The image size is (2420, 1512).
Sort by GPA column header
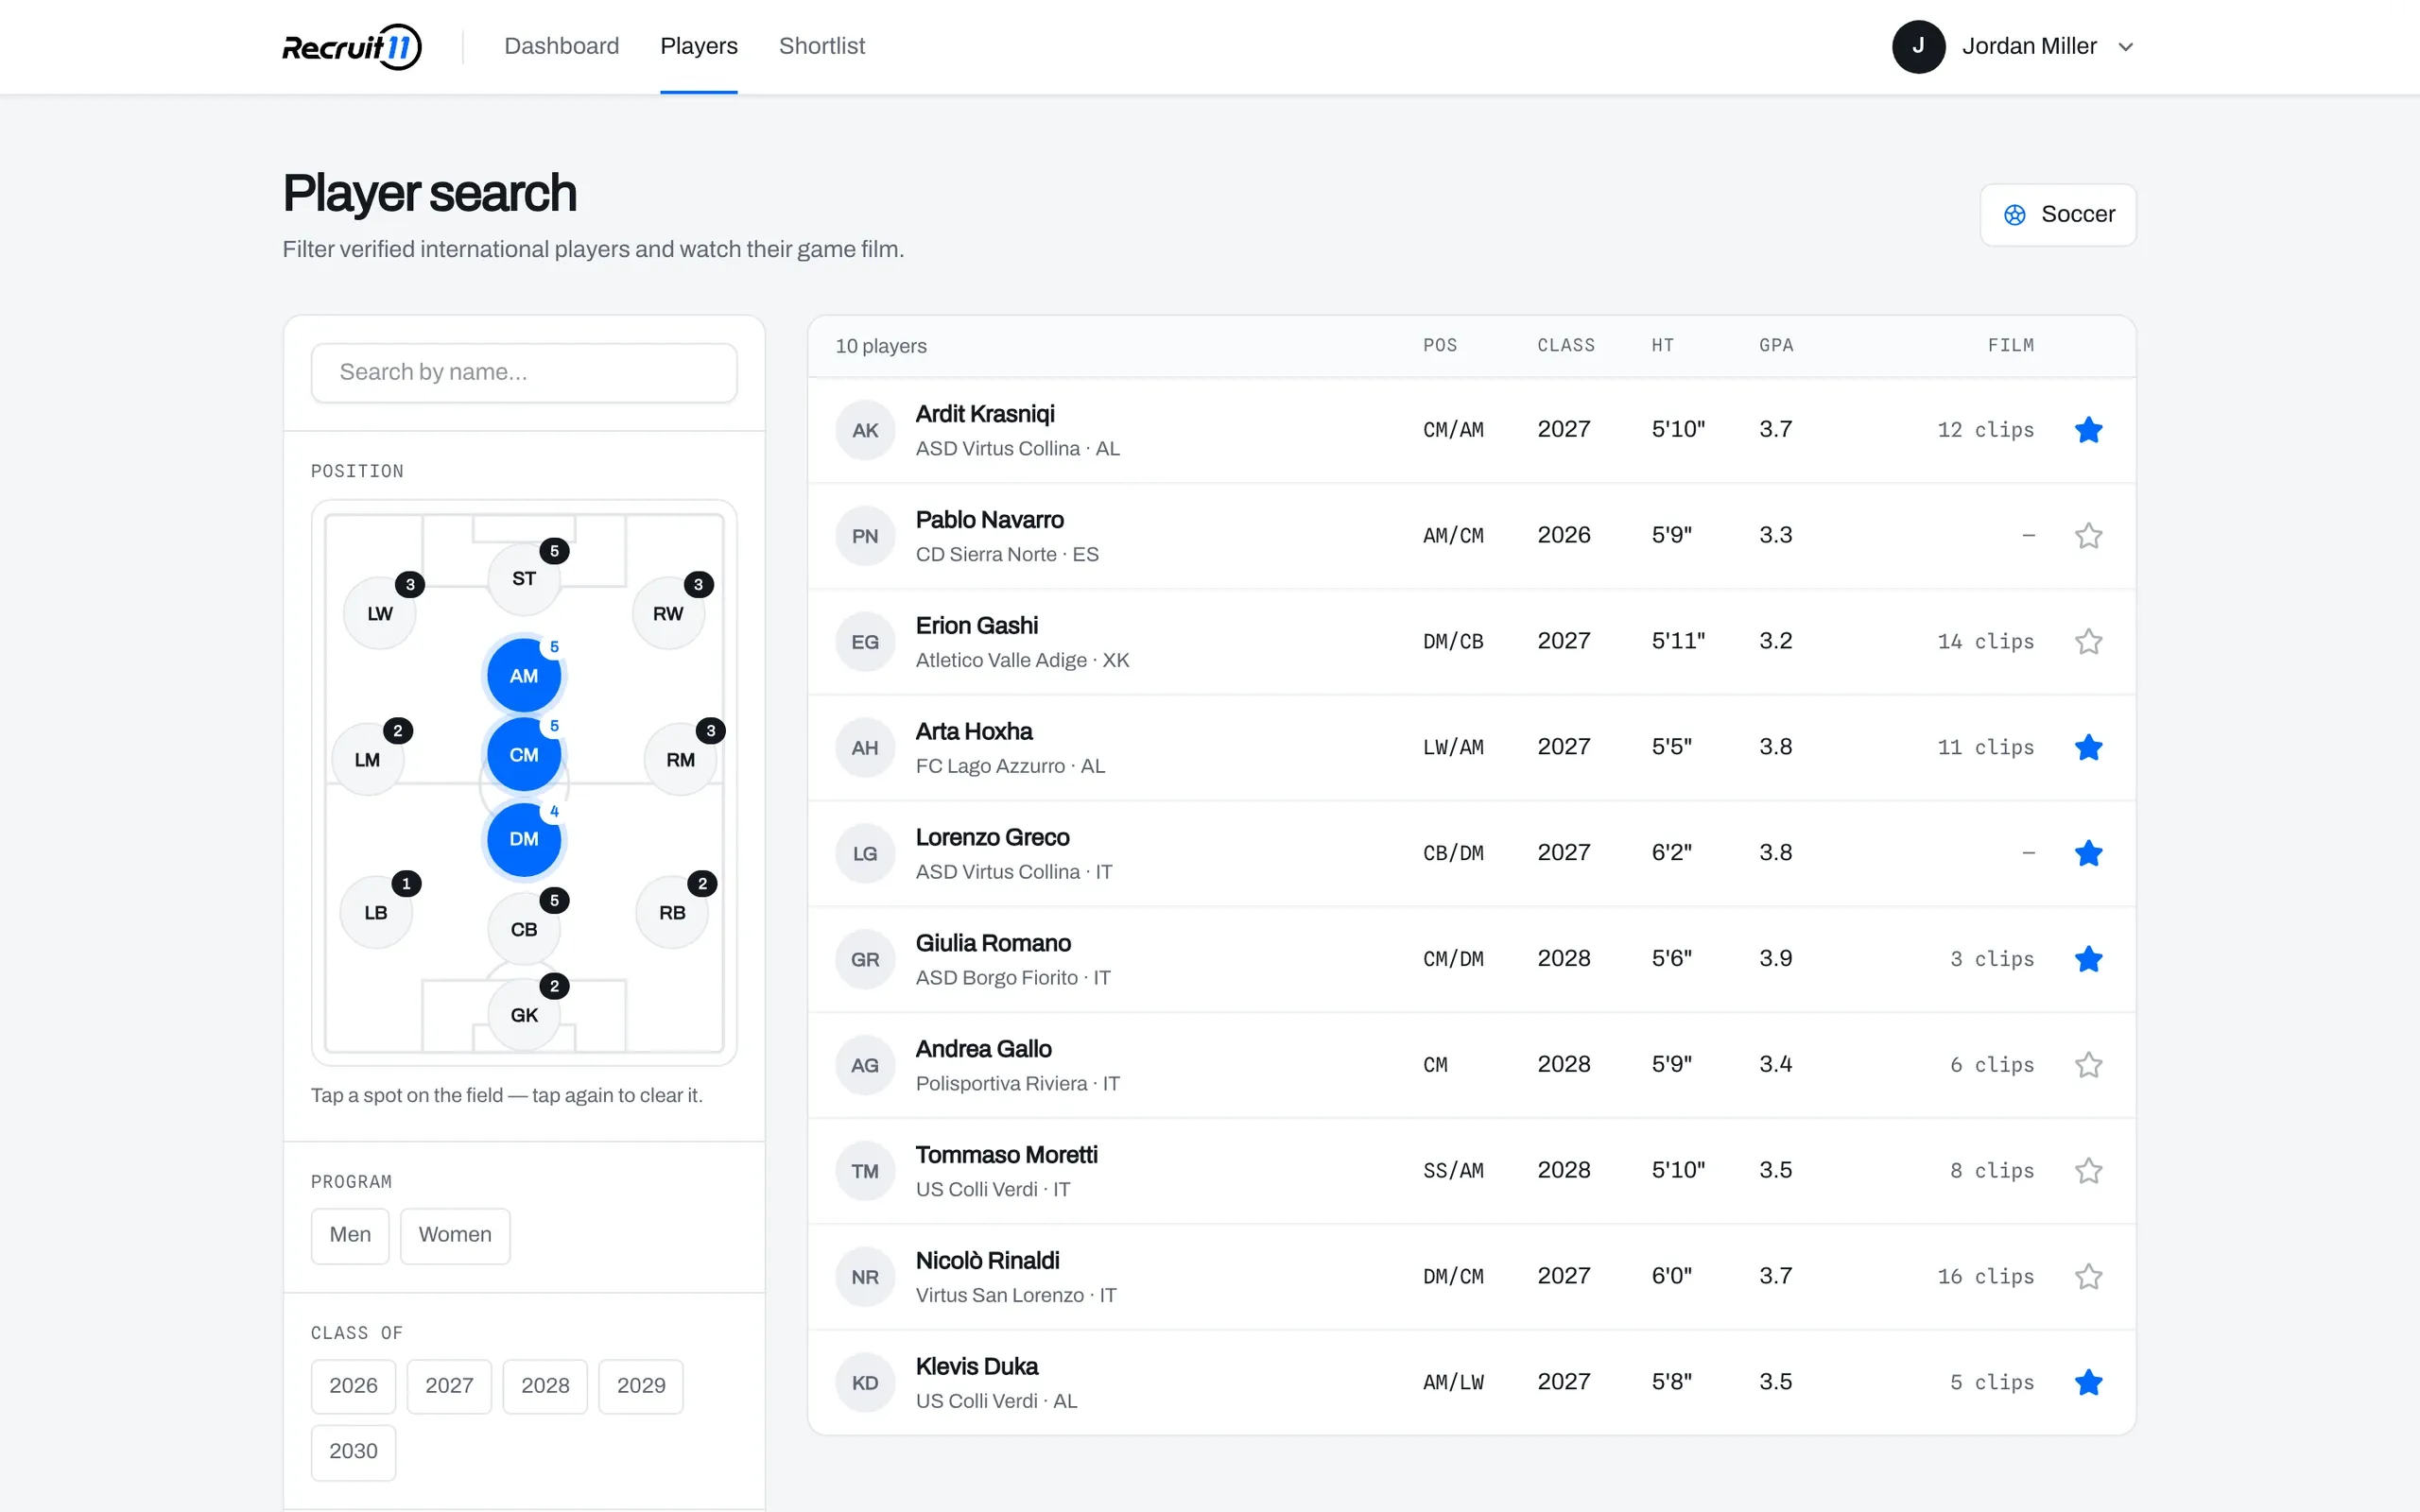pos(1776,345)
